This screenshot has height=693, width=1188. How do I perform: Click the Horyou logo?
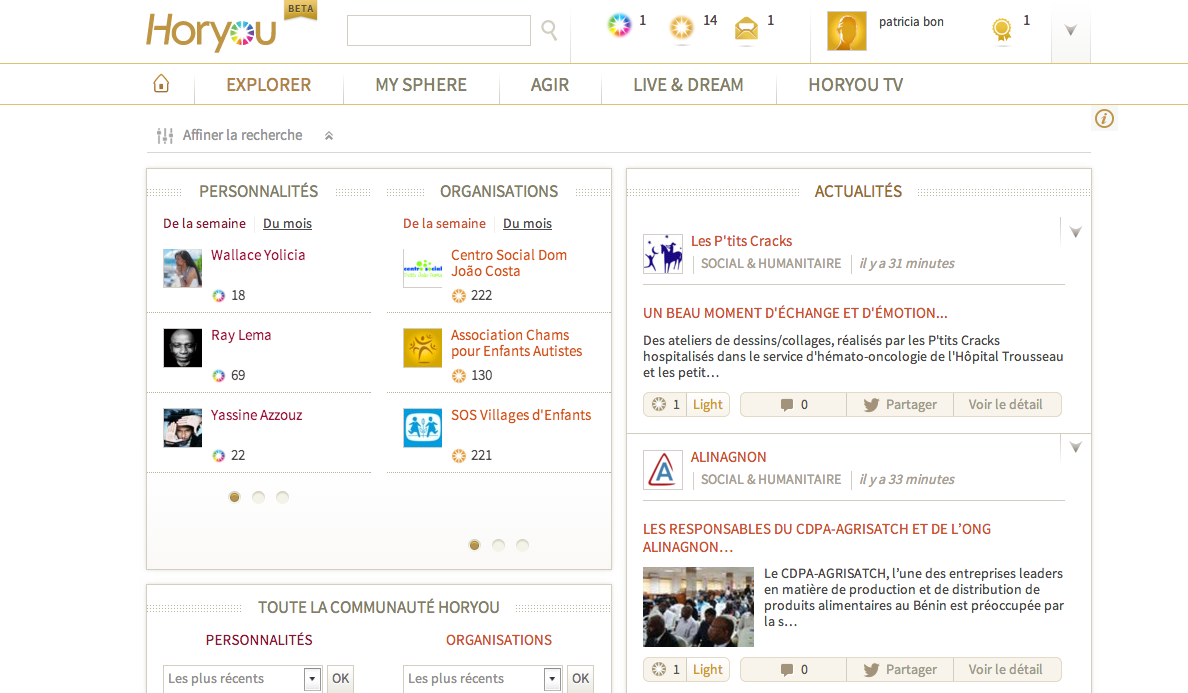pos(211,33)
